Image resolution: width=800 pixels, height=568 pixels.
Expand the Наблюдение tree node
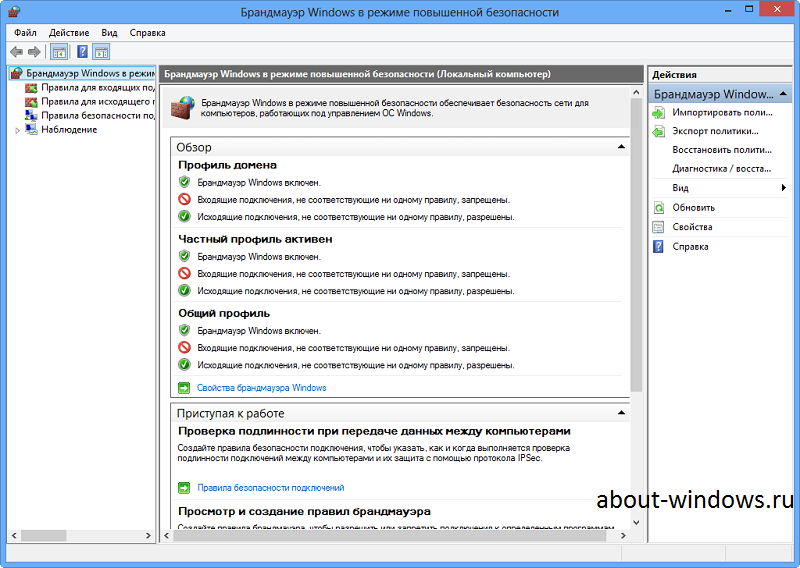click(17, 131)
